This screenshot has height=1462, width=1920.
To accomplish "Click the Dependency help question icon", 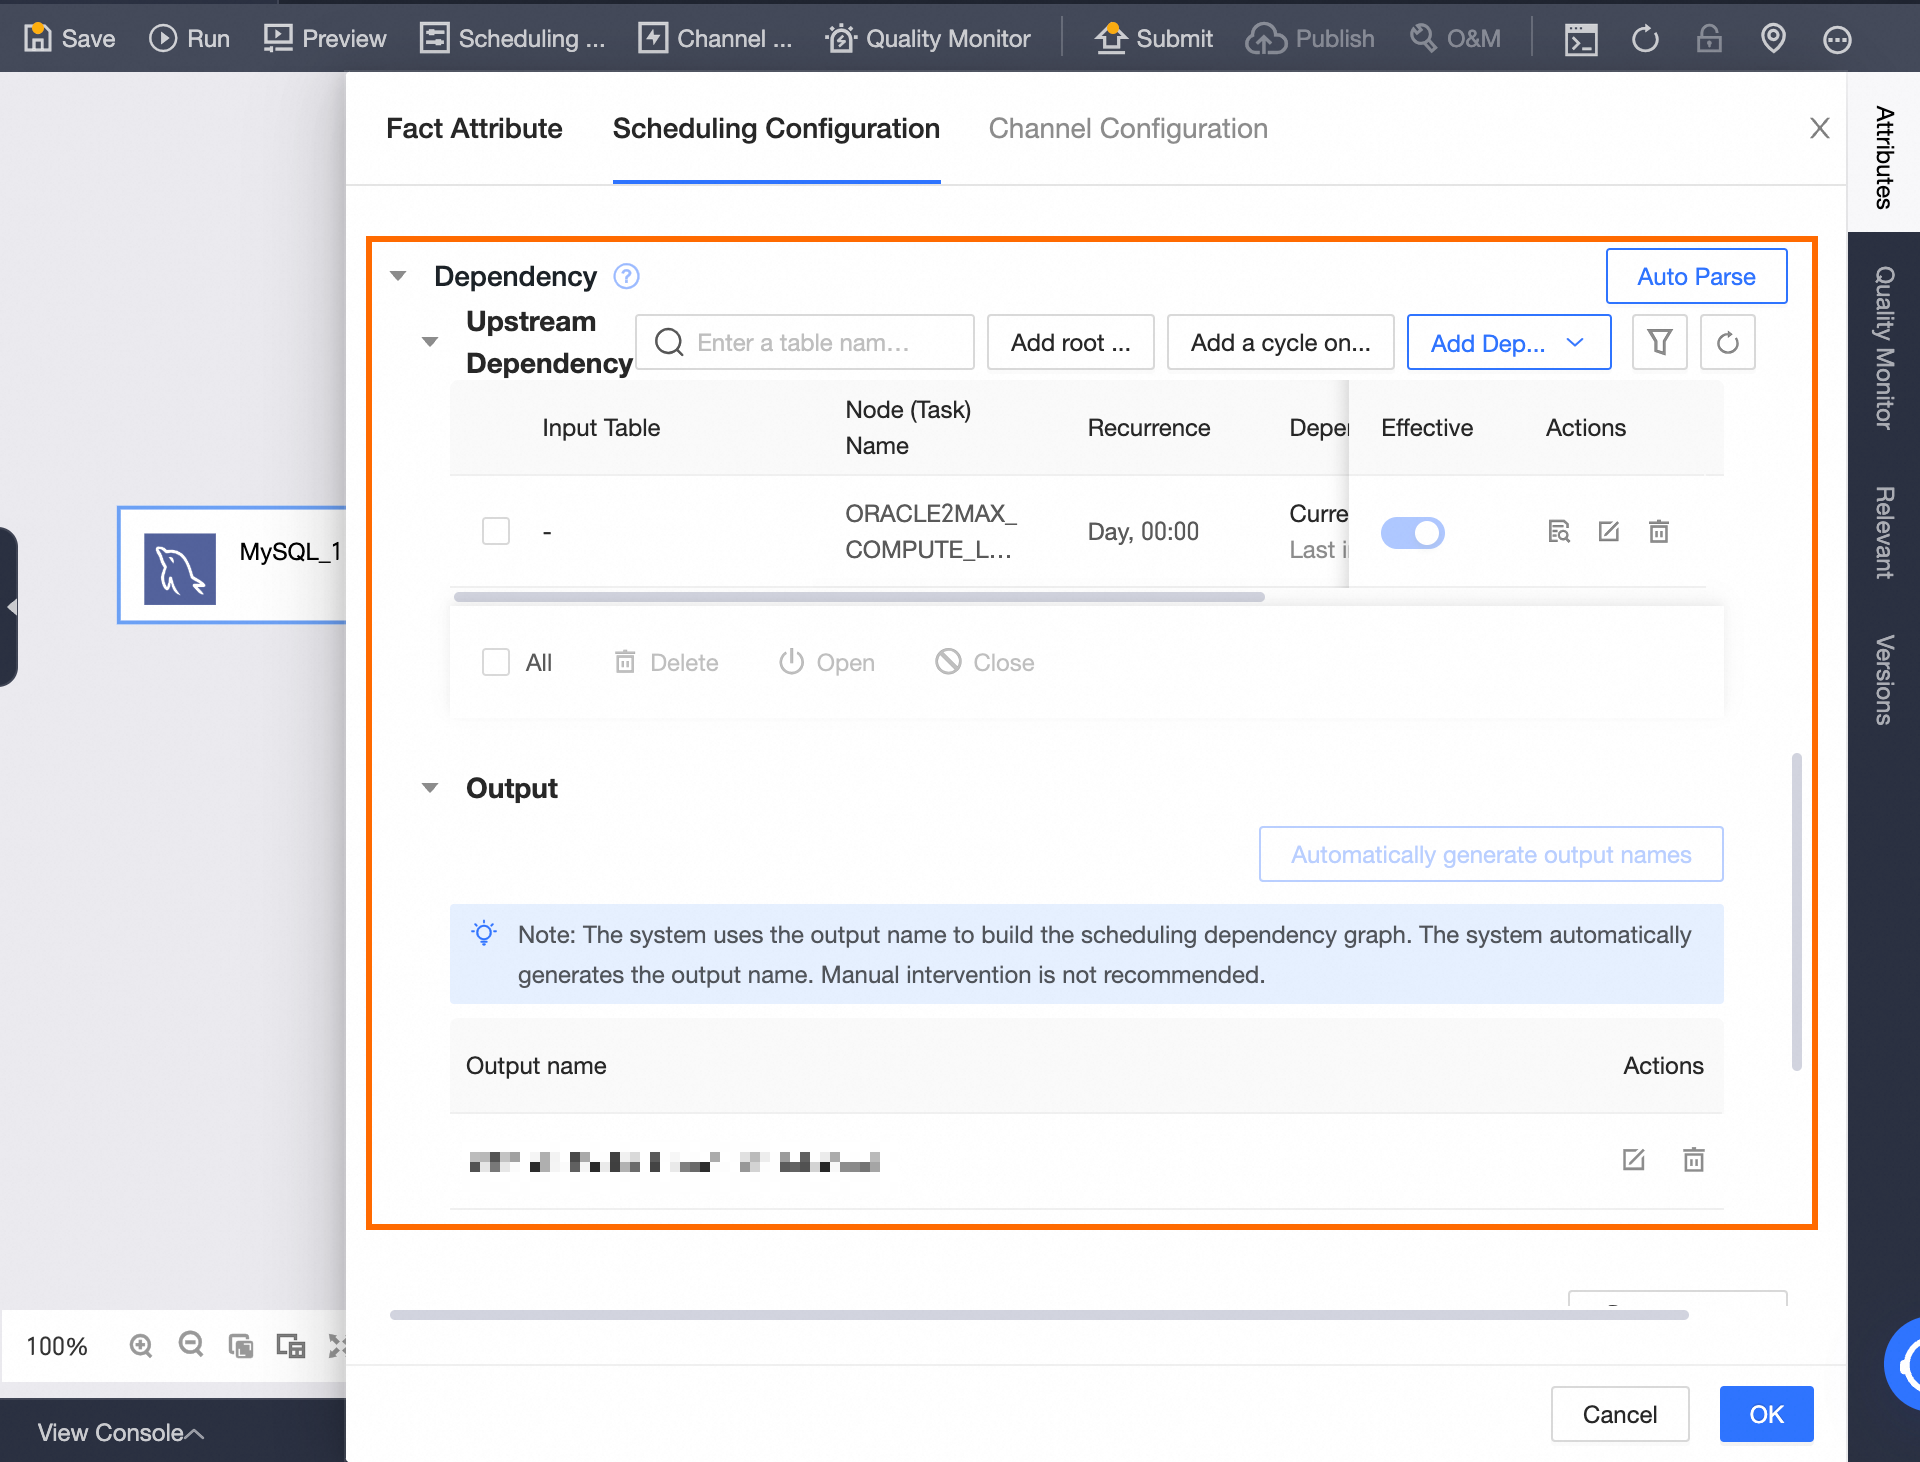I will point(626,277).
